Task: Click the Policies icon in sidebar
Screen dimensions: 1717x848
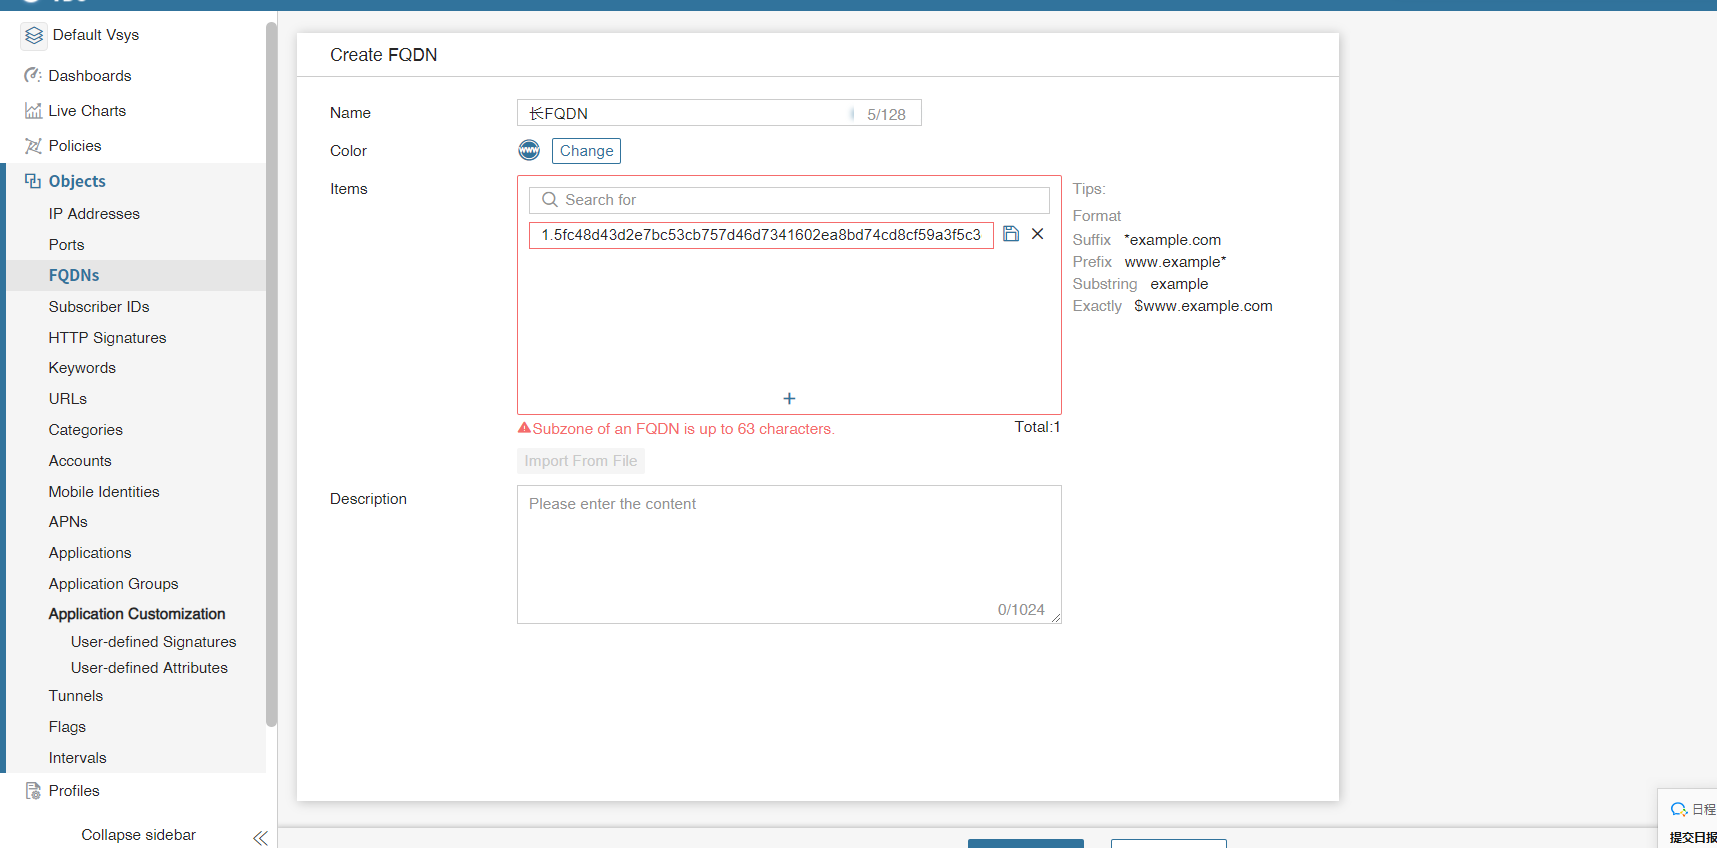Action: [x=33, y=146]
